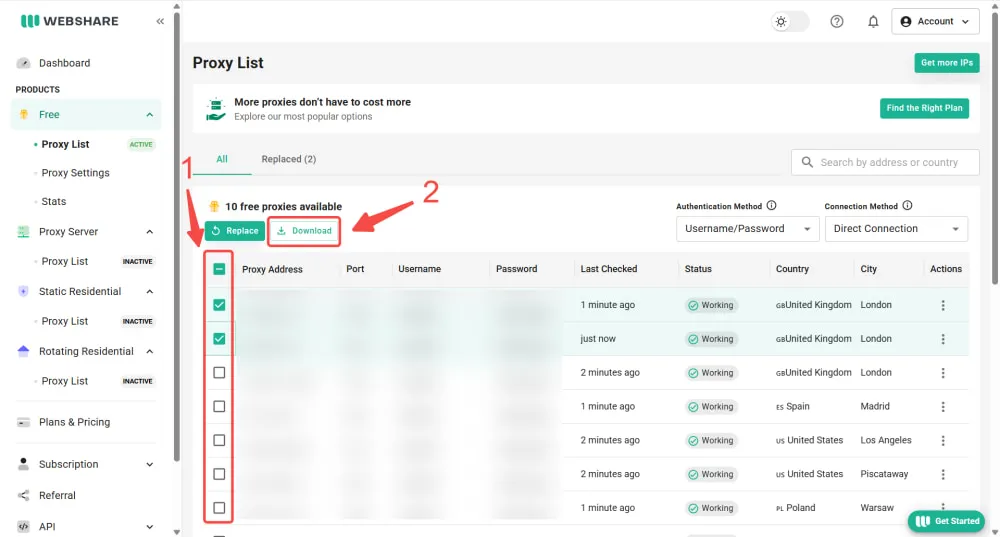This screenshot has height=537, width=1000.
Task: Open actions menu for London 2 minutes ago row
Action: tap(943, 373)
